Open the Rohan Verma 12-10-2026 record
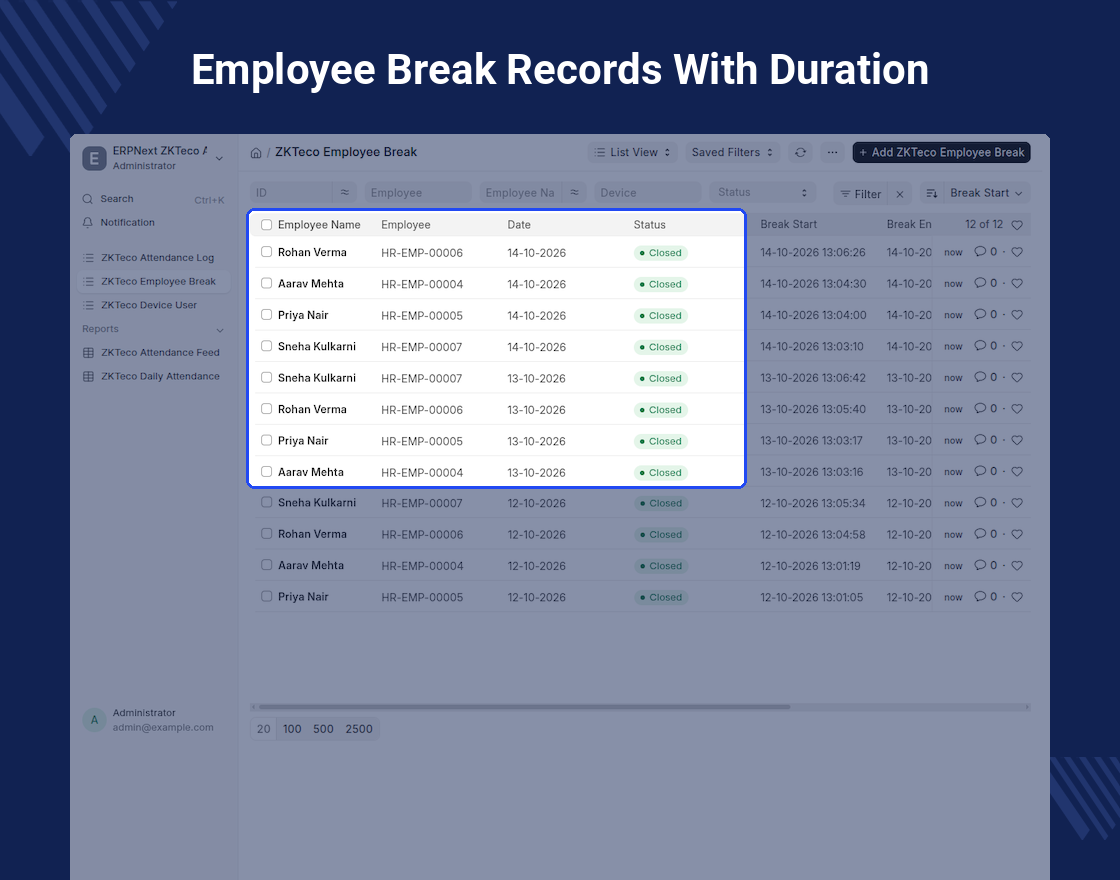The height and width of the screenshot is (880, 1120). point(312,534)
